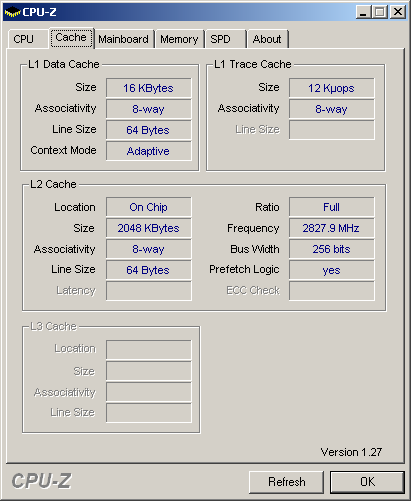Switch to the CPU tab

pos(28,39)
